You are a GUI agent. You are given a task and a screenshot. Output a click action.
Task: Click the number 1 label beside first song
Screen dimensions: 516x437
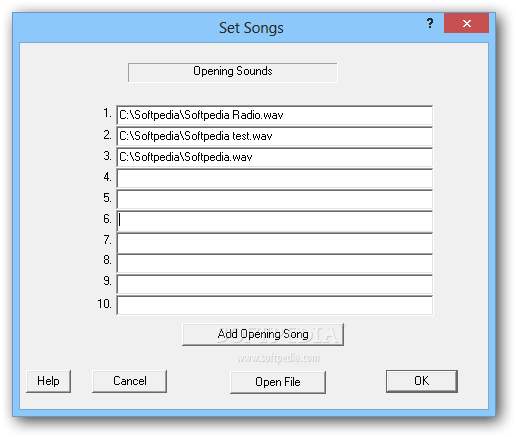[107, 113]
